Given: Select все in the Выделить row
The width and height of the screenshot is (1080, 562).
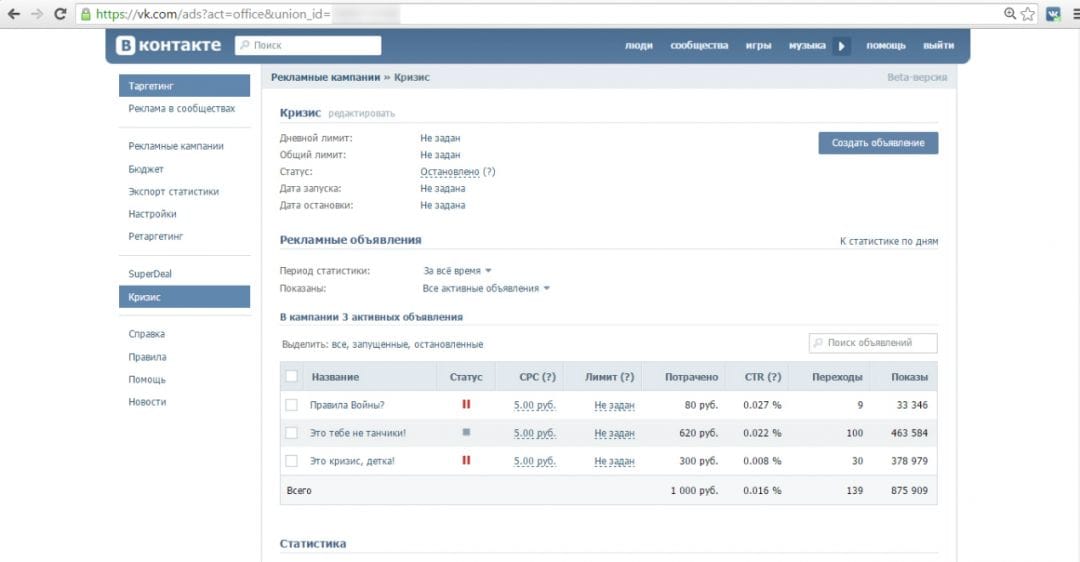Looking at the screenshot, I should [339, 344].
